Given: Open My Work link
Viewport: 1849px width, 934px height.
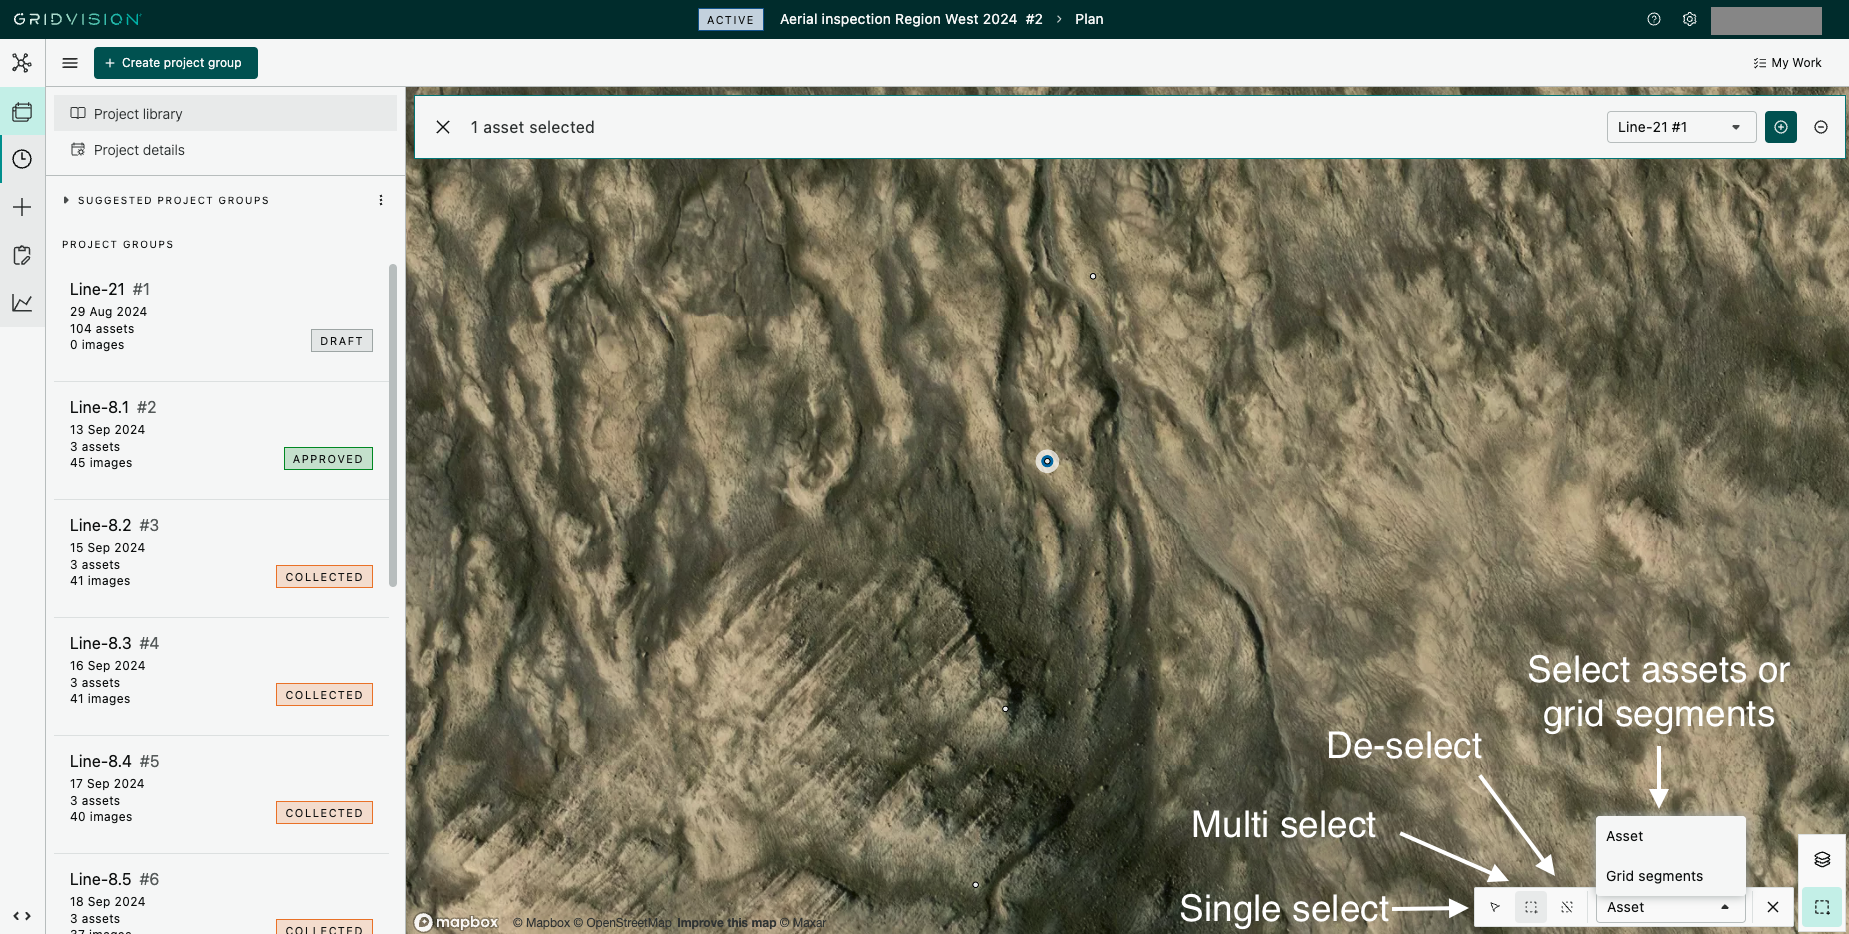Looking at the screenshot, I should (x=1787, y=63).
